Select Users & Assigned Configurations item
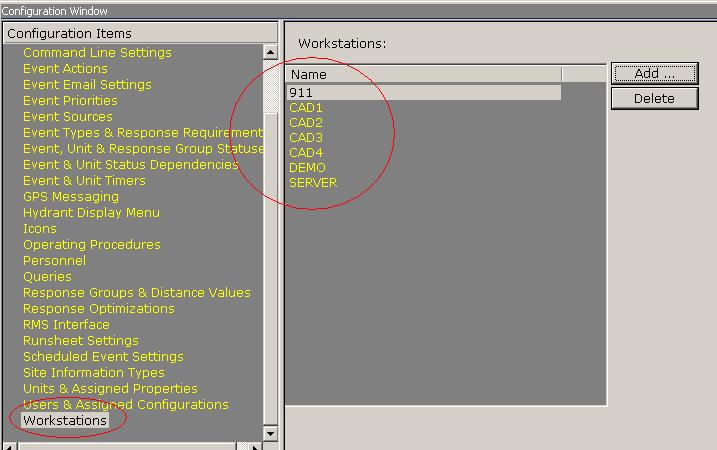 [x=125, y=404]
